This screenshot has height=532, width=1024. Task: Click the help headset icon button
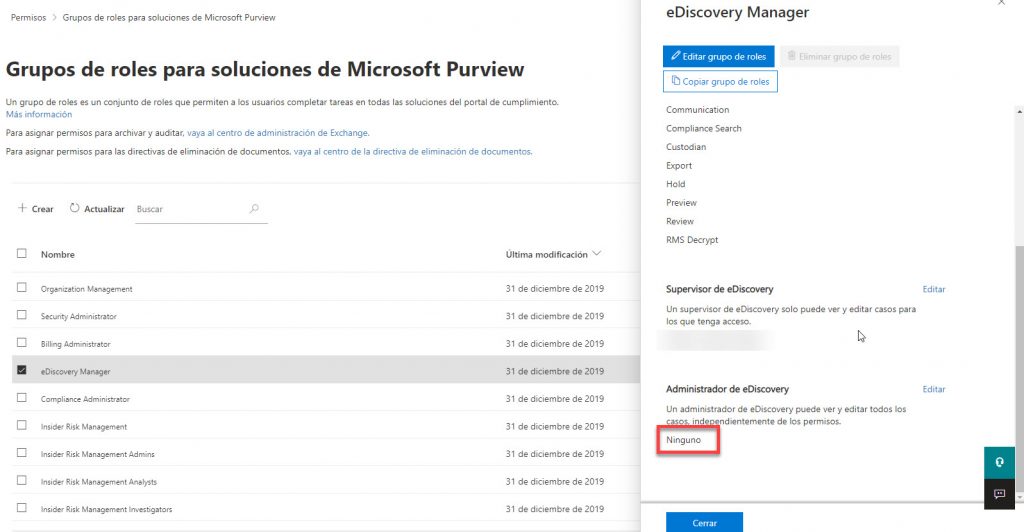click(999, 462)
